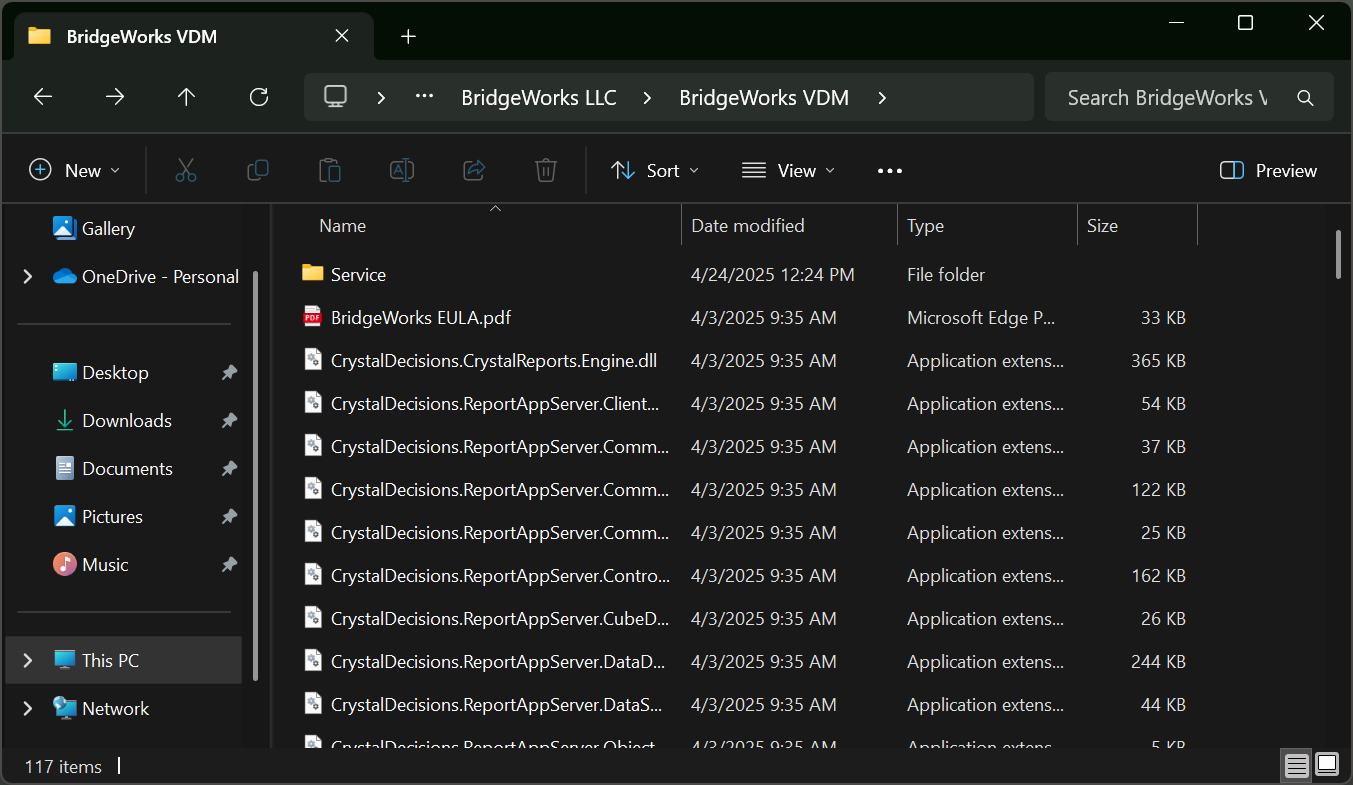Click the Desktop pin icon
1353x785 pixels.
[229, 372]
